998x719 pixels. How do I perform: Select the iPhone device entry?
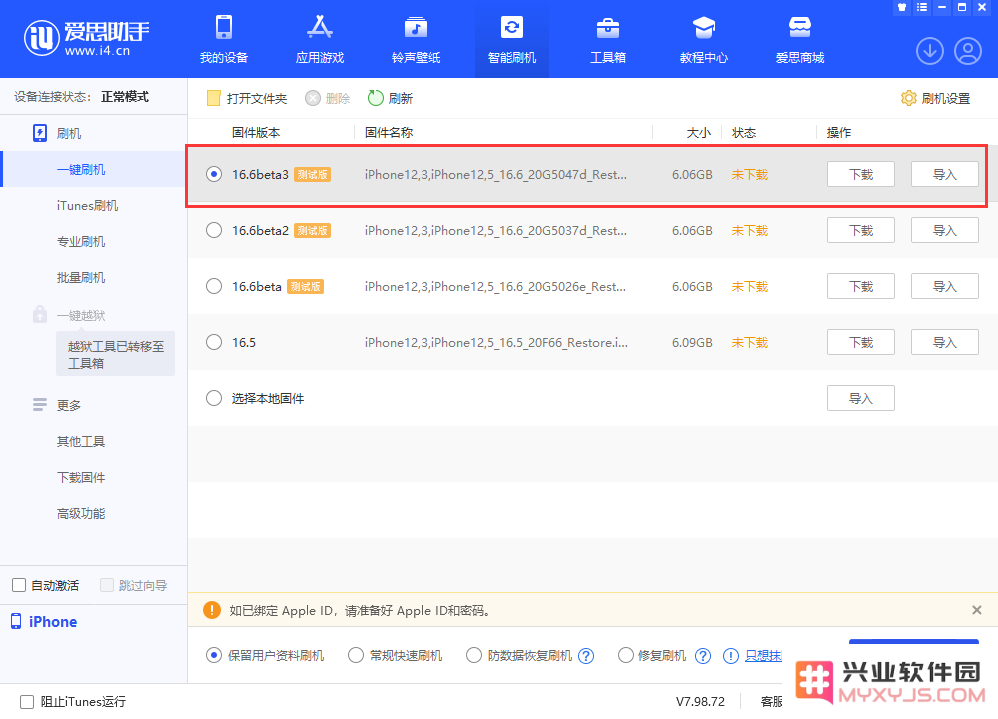(44, 622)
